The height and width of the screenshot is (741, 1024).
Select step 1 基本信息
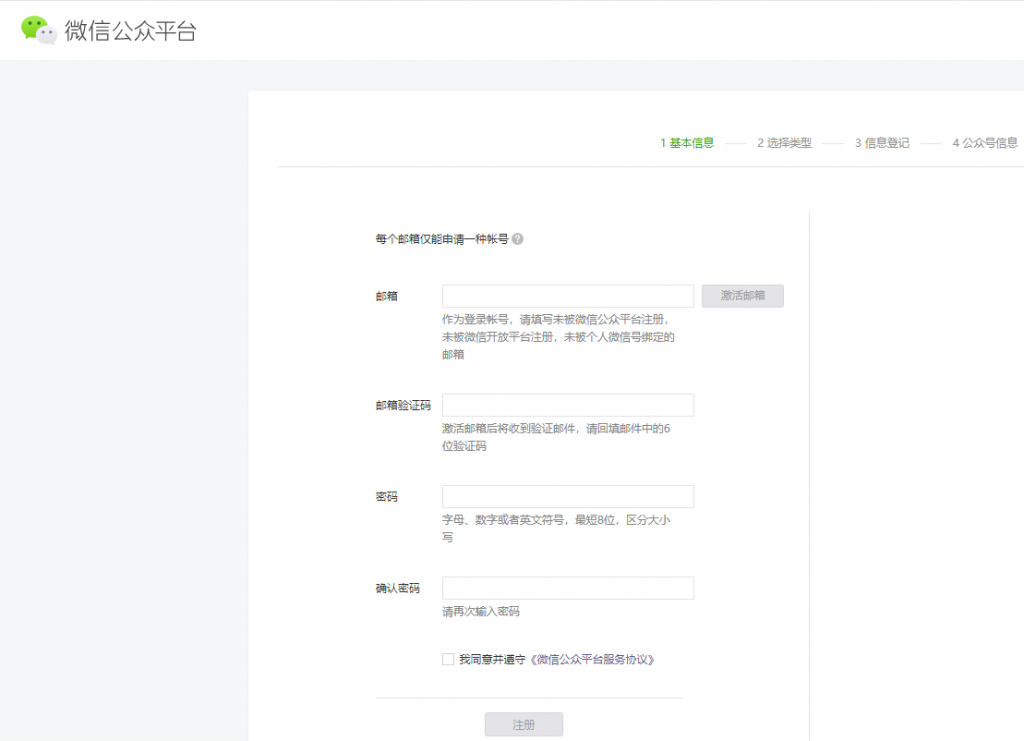point(687,143)
